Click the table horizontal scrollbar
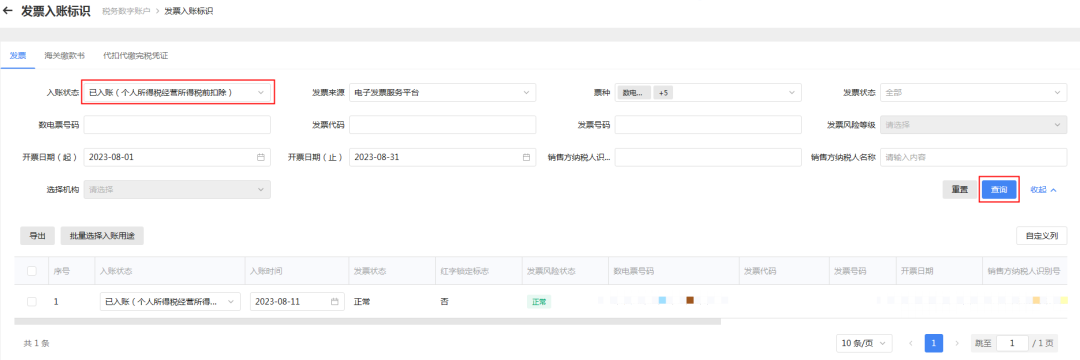 pos(367,321)
